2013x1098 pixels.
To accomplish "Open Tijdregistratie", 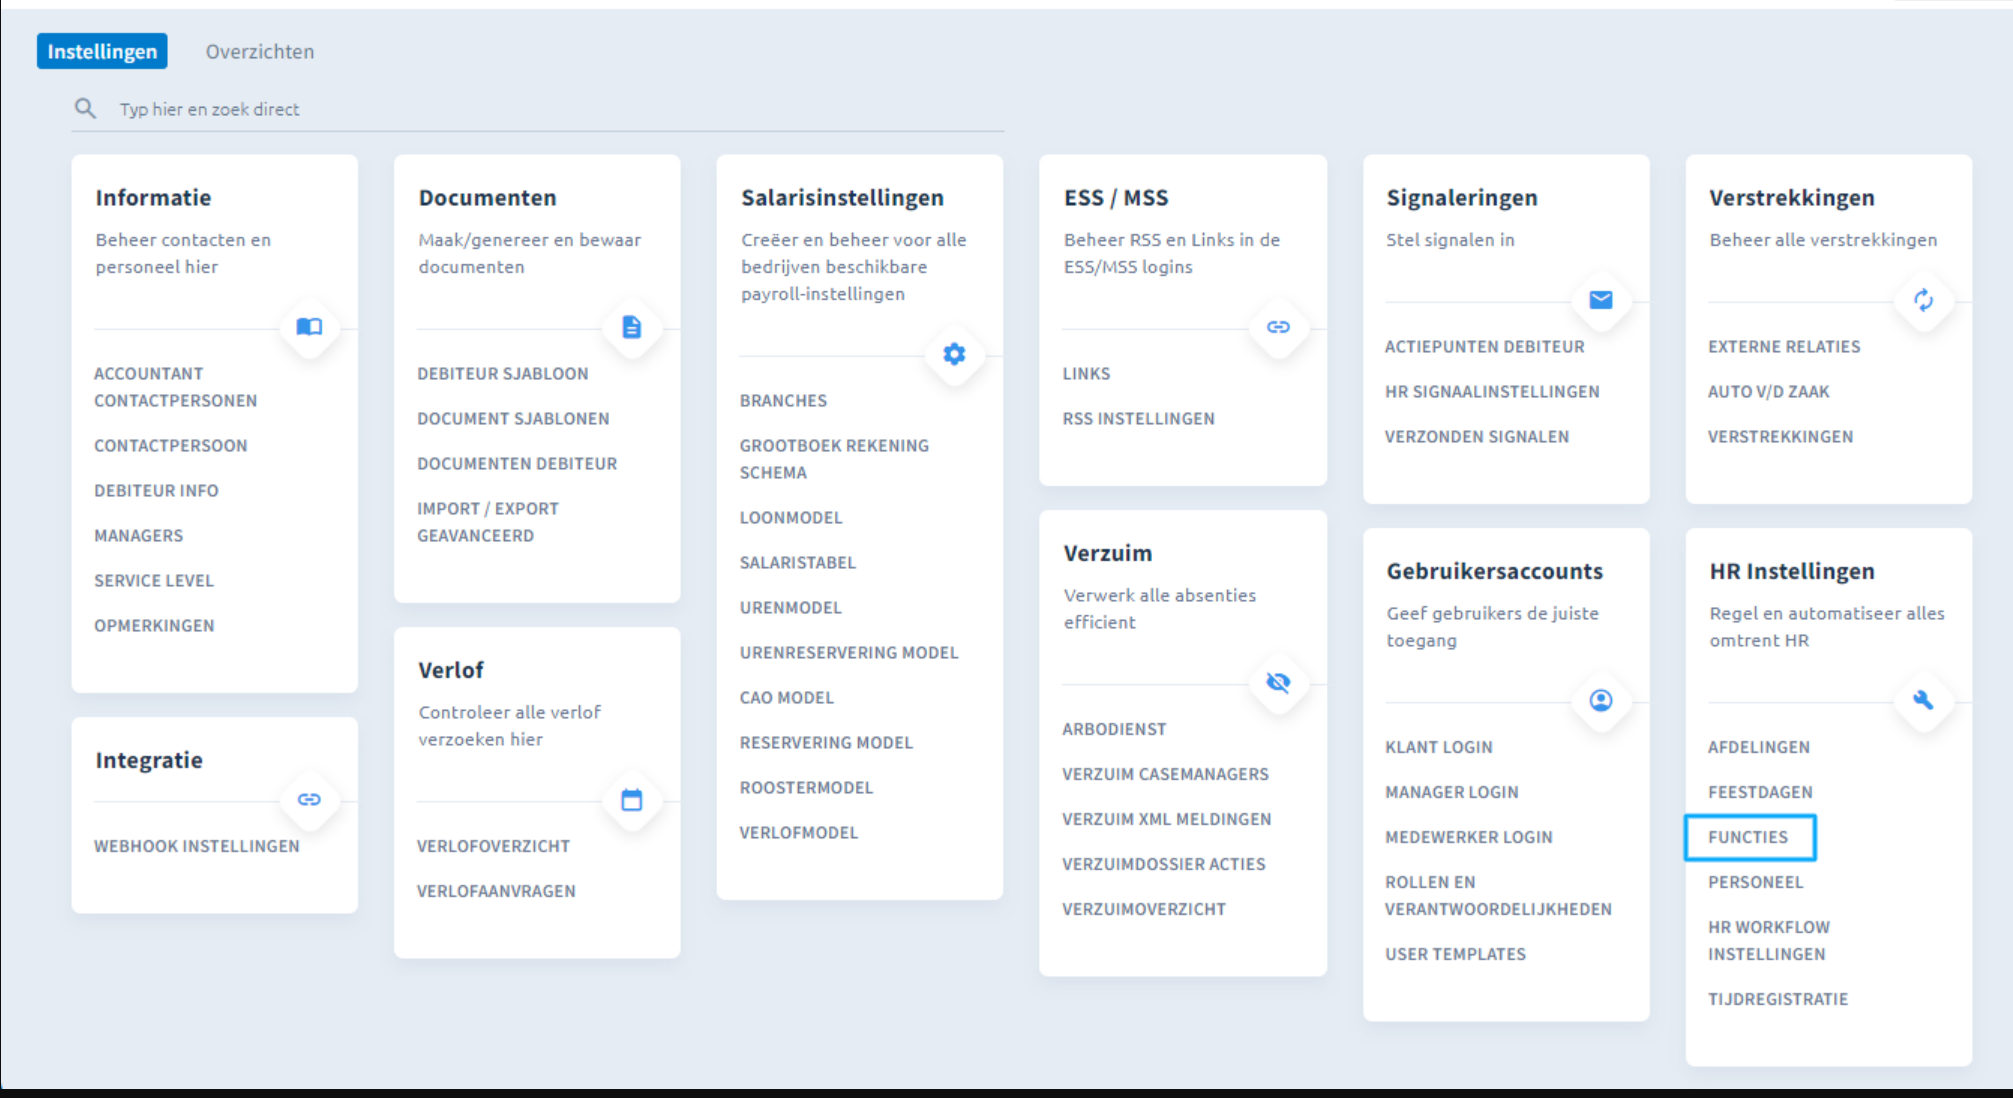I will pos(1778,999).
